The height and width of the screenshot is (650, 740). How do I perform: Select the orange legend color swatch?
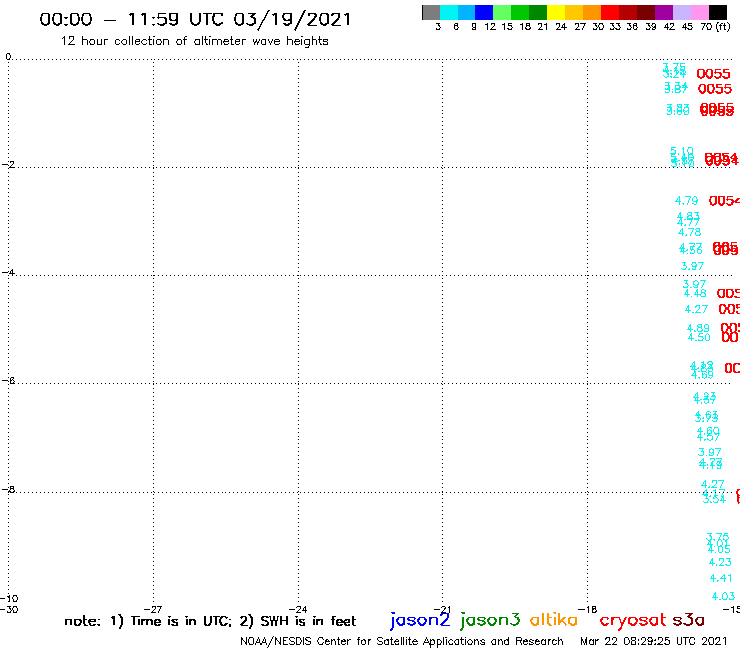pos(592,12)
